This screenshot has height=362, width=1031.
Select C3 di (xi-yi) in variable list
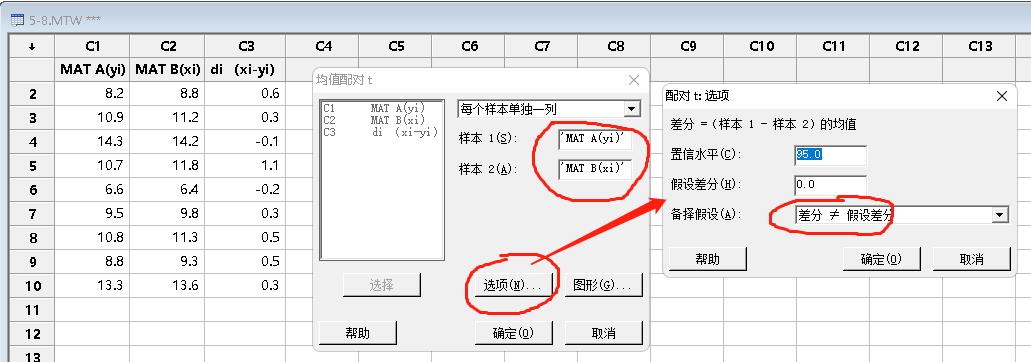point(381,131)
